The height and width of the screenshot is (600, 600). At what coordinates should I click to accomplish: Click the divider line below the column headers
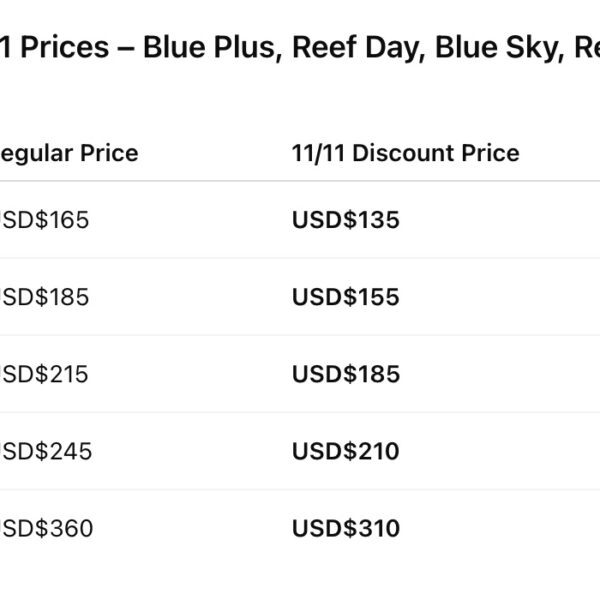pos(300,181)
